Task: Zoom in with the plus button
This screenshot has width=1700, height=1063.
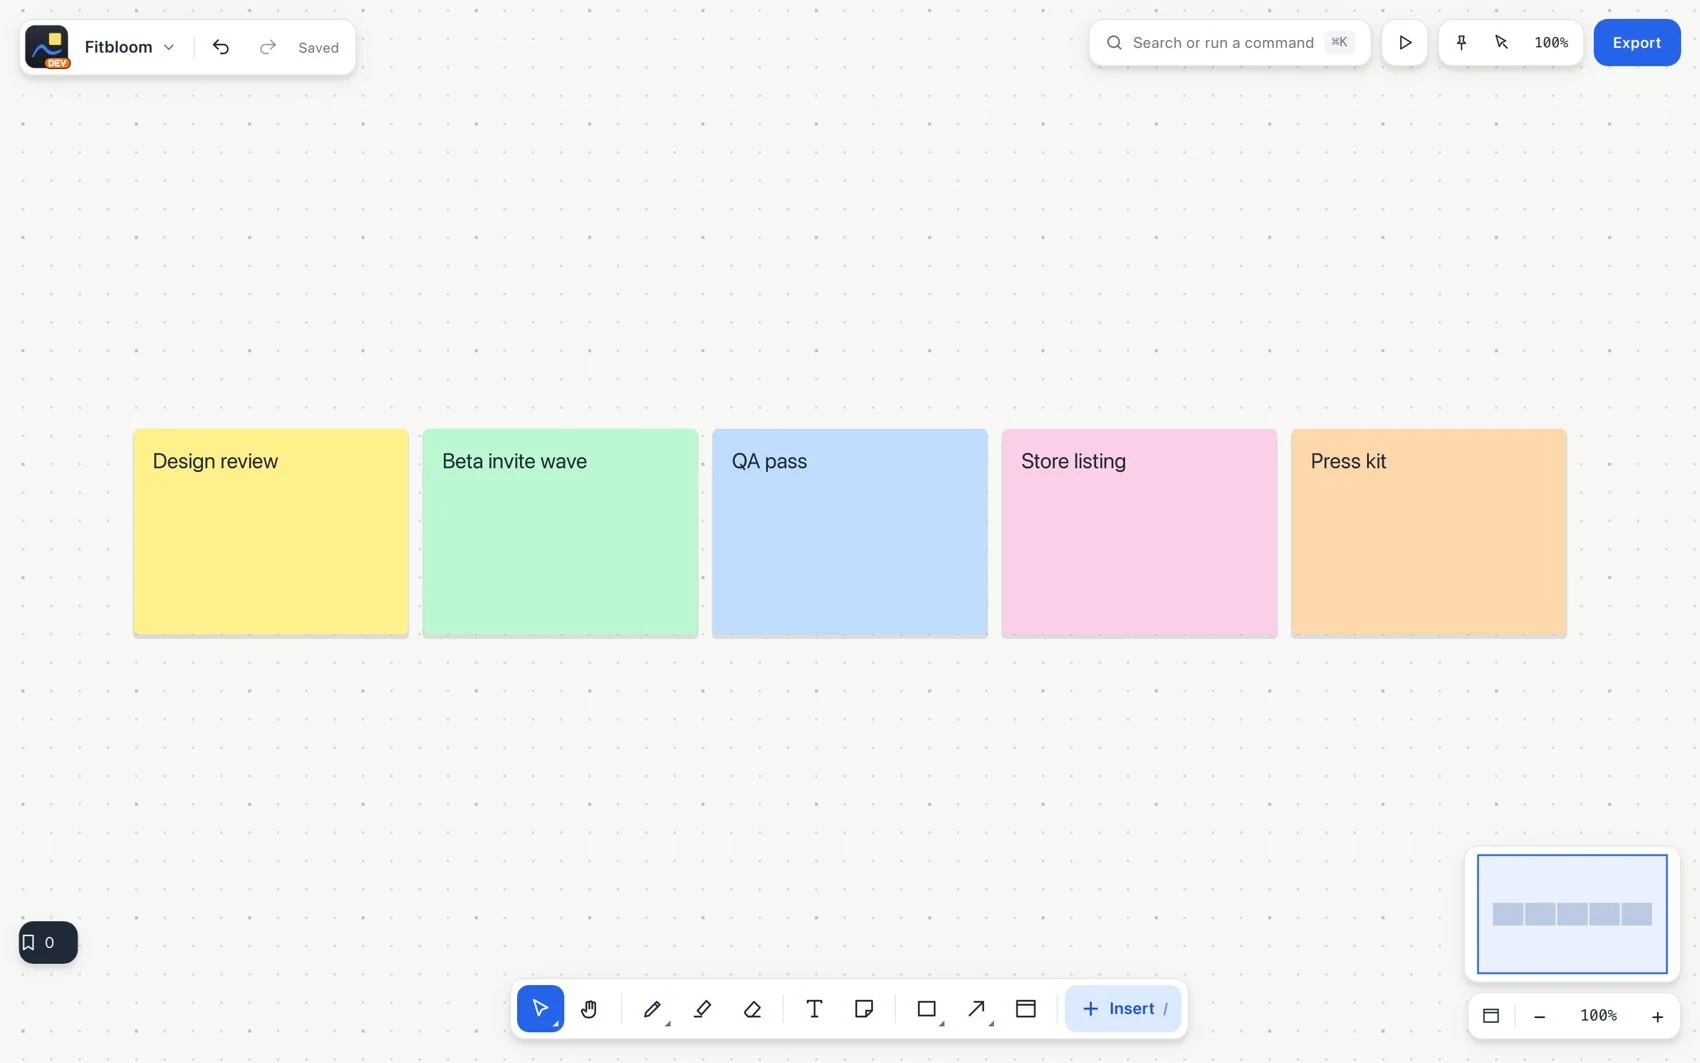Action: (x=1657, y=1016)
